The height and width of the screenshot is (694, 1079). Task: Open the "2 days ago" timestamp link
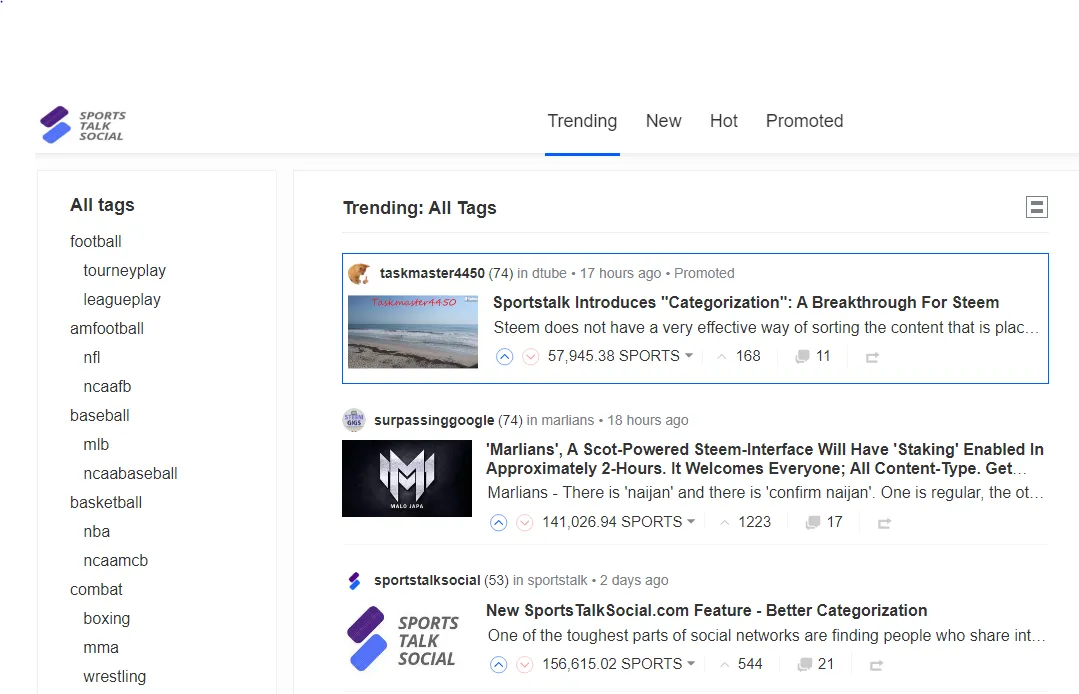point(634,581)
